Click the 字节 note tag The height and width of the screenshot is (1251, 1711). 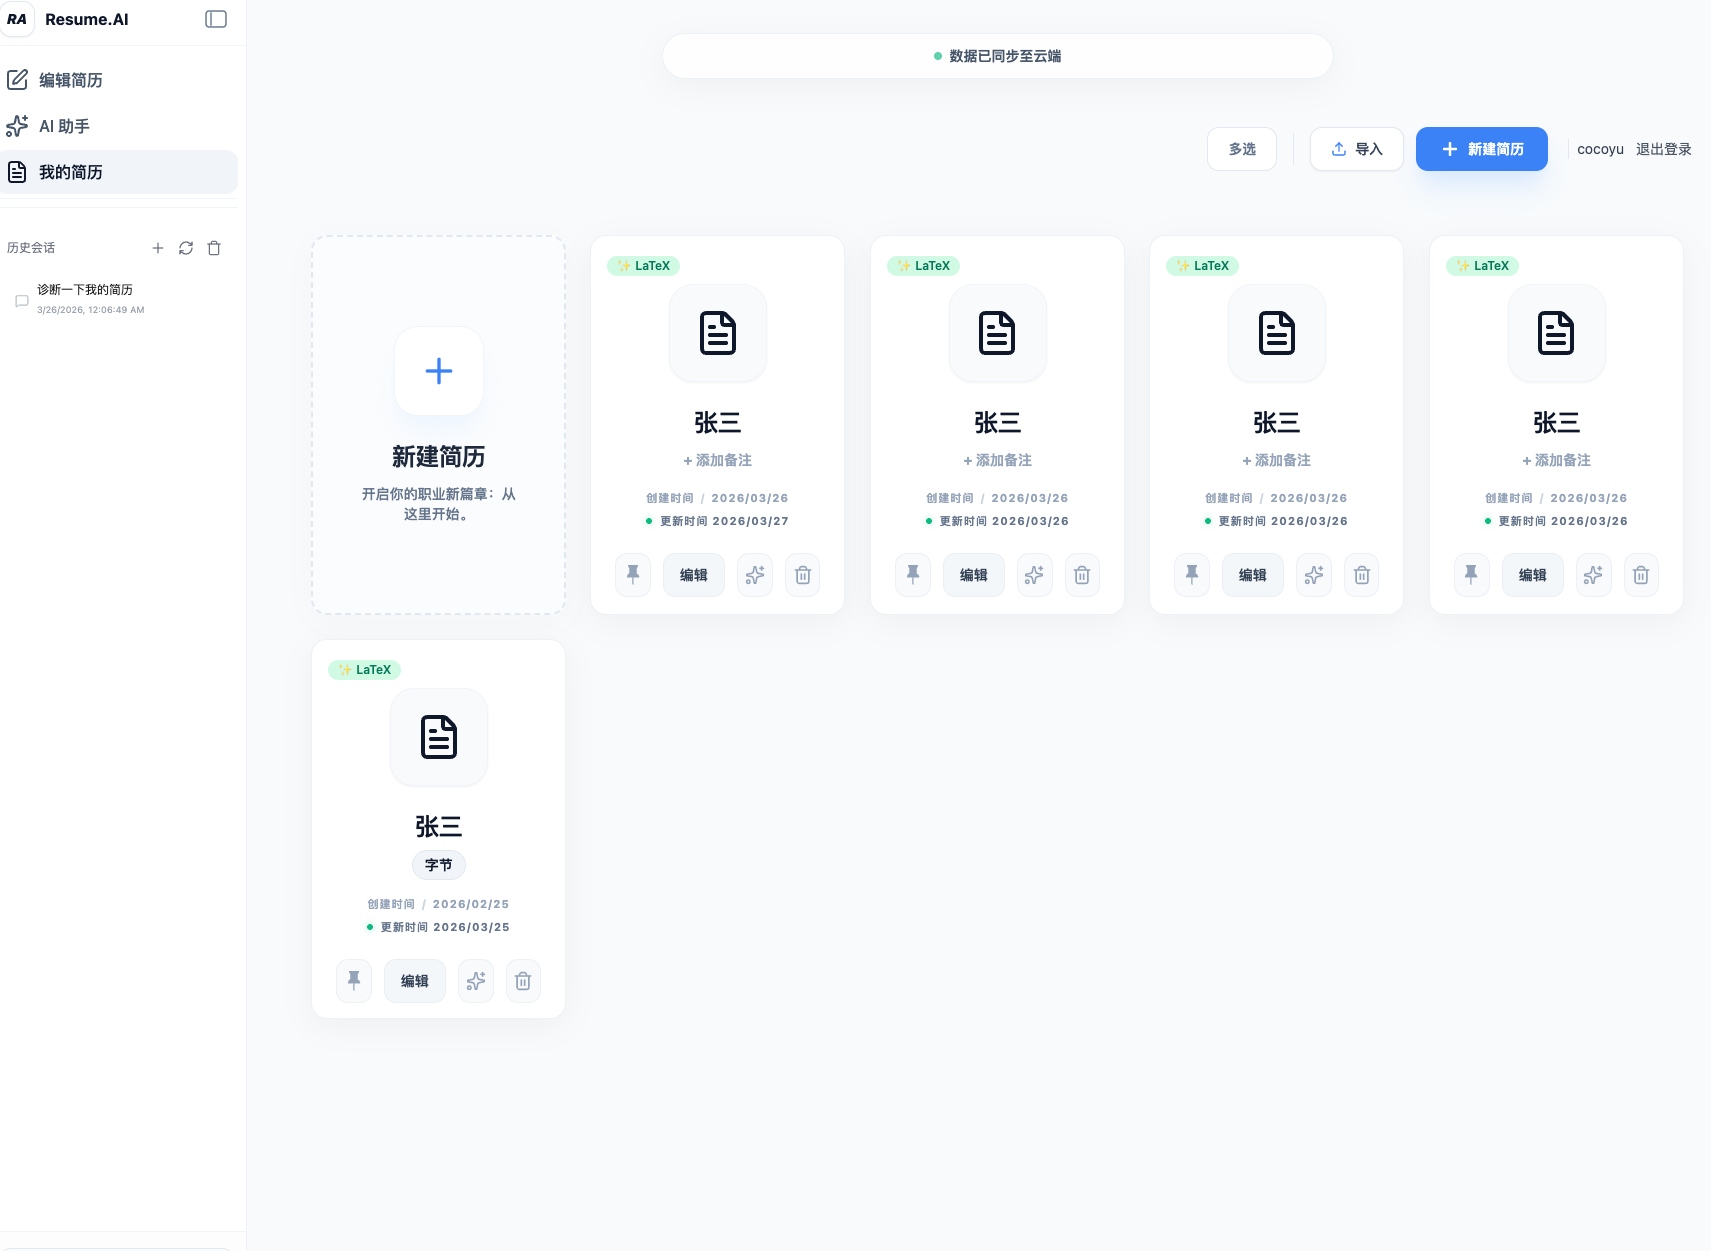(x=438, y=865)
